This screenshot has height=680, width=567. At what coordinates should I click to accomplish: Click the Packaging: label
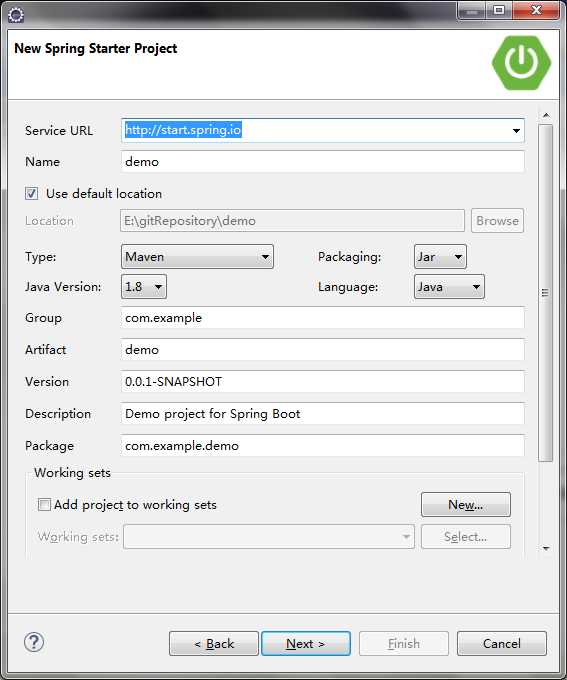pos(350,257)
